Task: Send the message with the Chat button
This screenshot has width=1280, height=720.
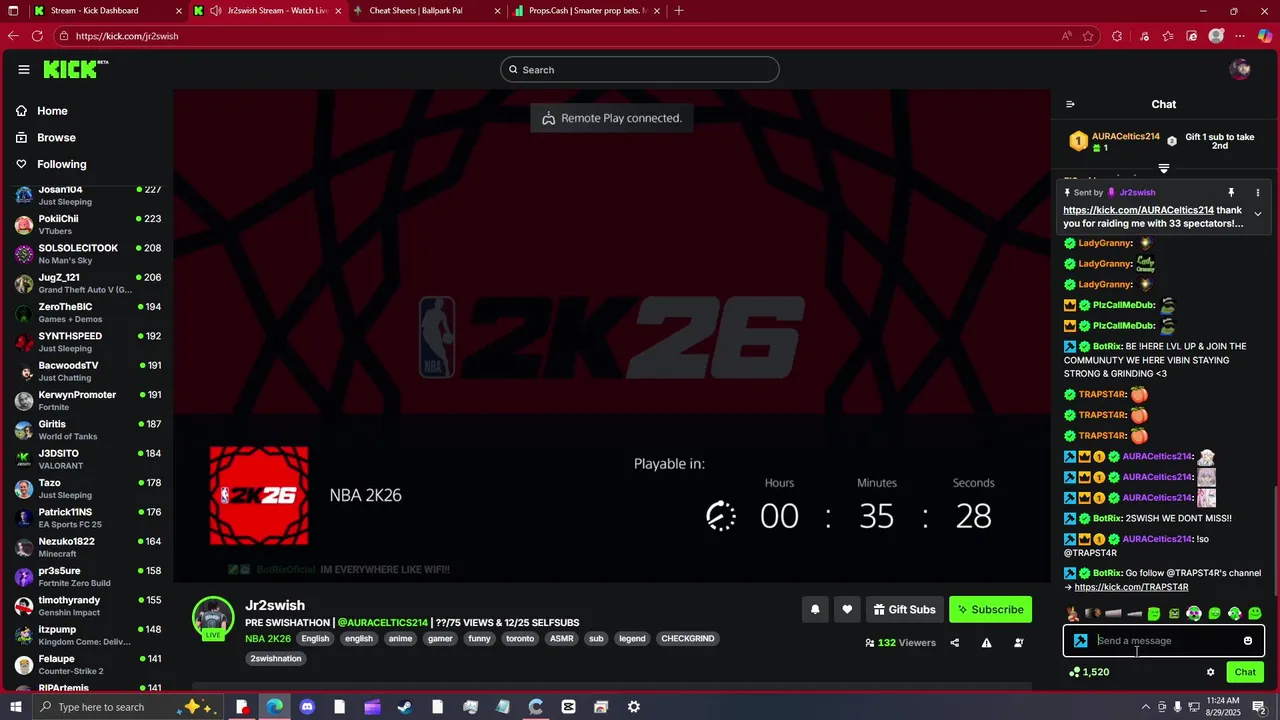Action: [1245, 672]
